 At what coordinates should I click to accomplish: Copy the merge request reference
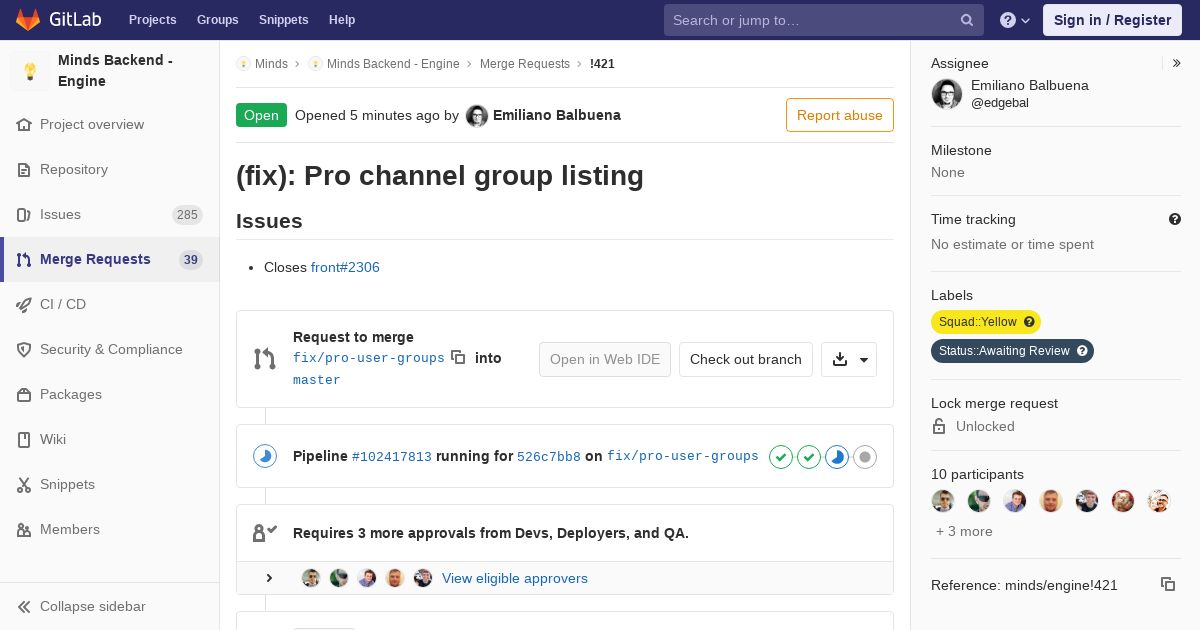[1167, 584]
